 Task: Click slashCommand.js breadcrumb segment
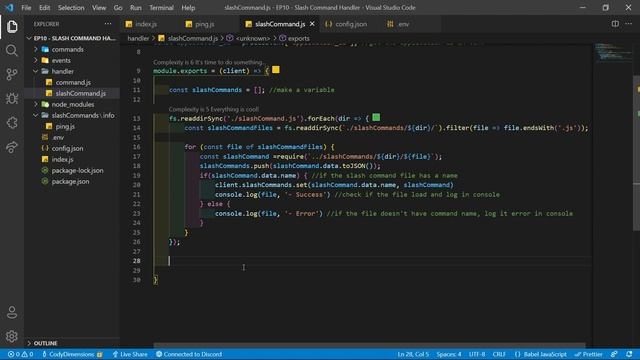point(188,38)
